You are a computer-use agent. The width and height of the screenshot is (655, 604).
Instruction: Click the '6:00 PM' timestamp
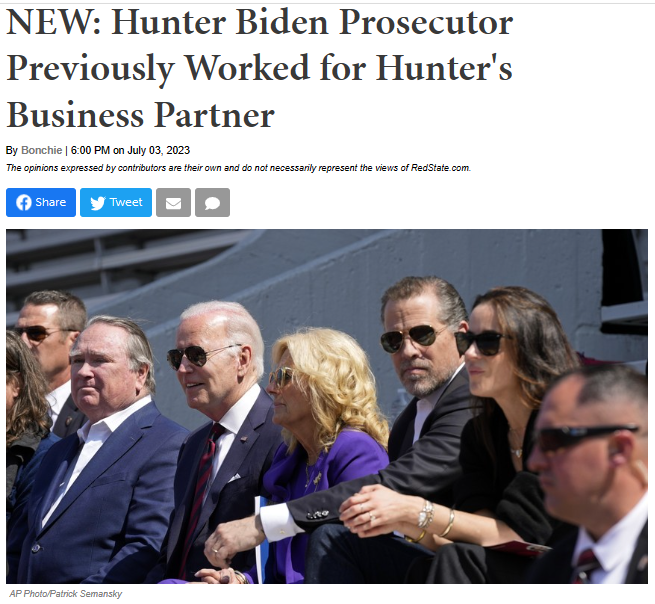pyautogui.click(x=90, y=150)
